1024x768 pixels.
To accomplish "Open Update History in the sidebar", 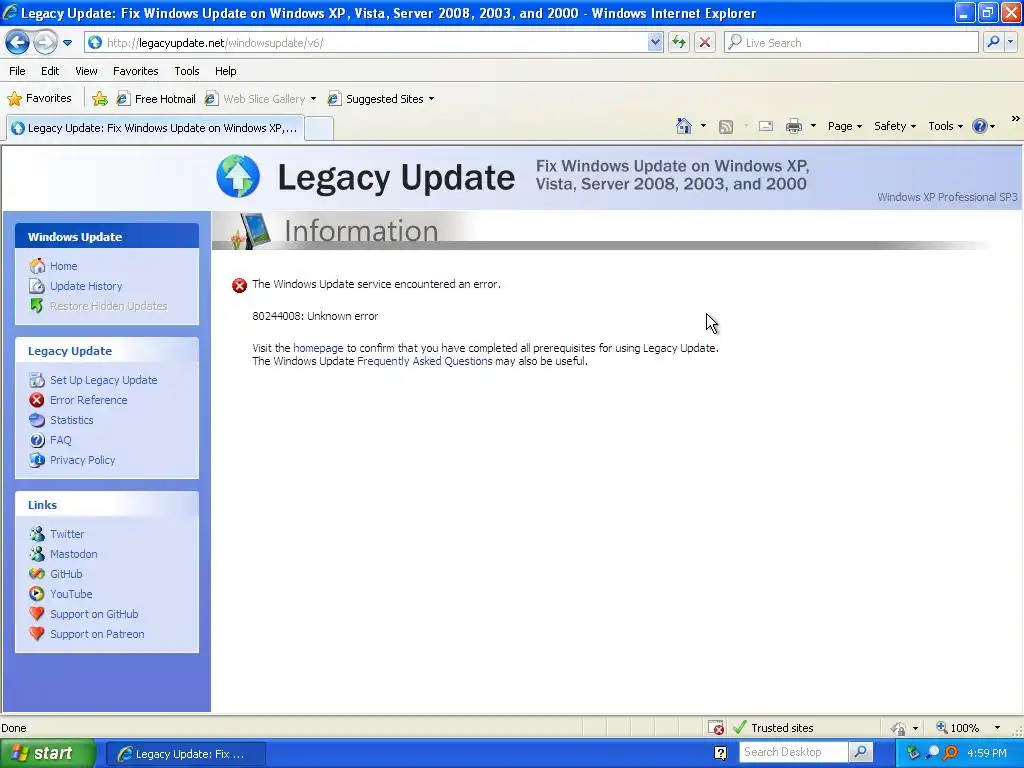I will click(x=86, y=286).
